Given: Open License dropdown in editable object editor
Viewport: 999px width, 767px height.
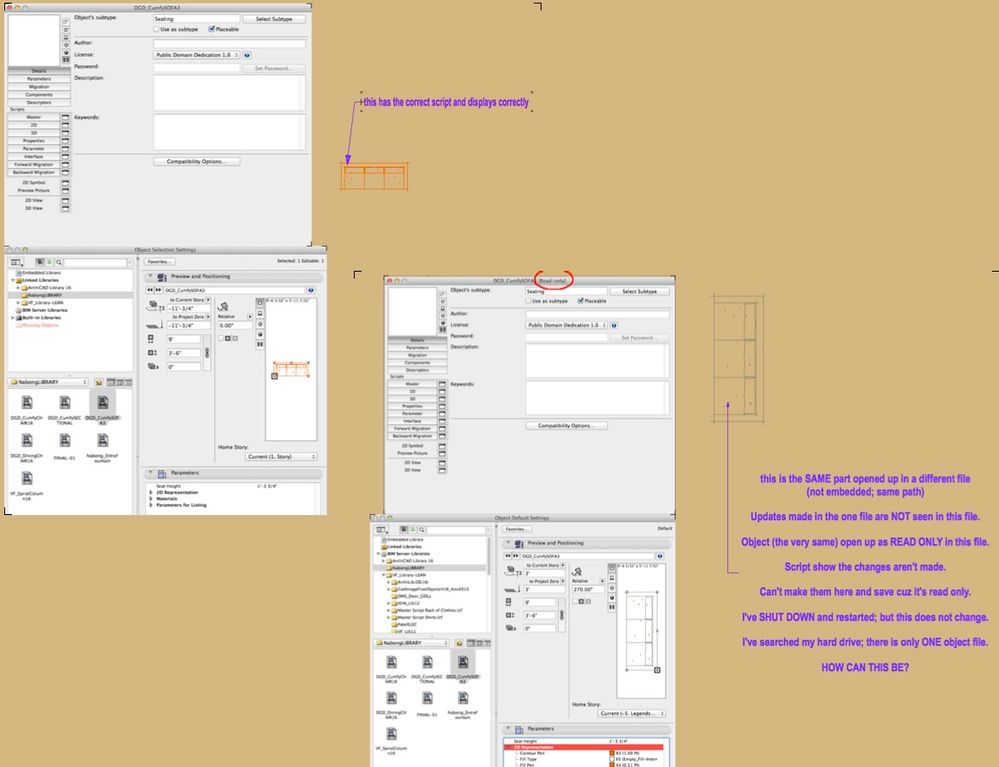Looking at the screenshot, I should tap(197, 55).
